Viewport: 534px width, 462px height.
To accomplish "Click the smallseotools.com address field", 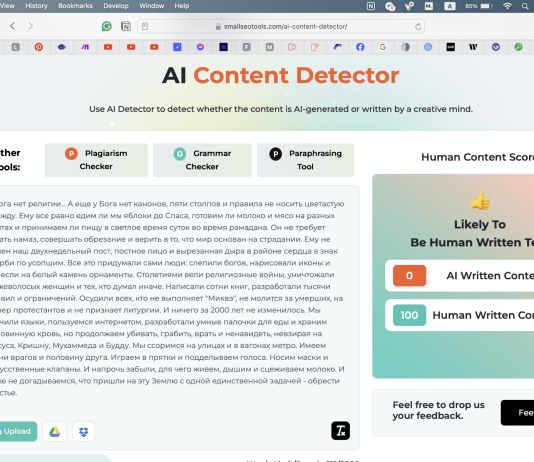I will click(281, 26).
